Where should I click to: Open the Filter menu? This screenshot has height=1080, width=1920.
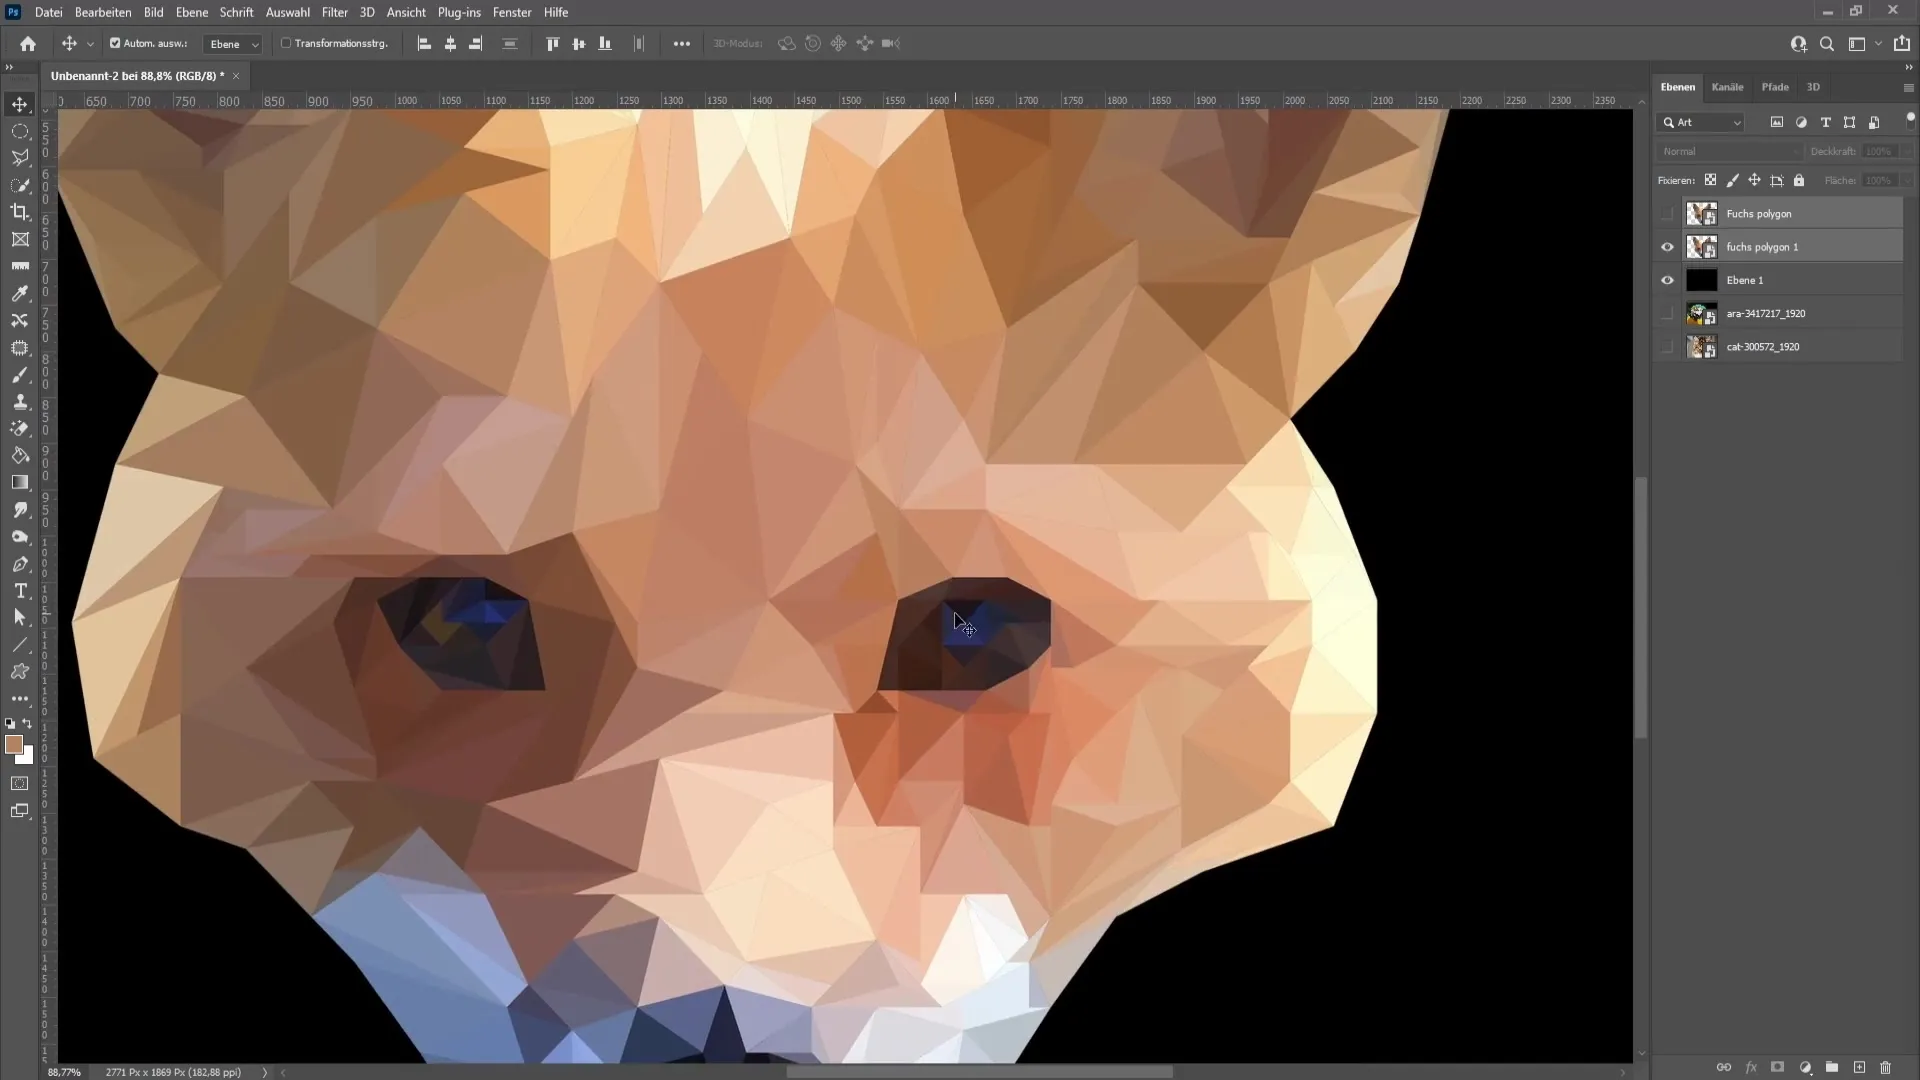(334, 12)
